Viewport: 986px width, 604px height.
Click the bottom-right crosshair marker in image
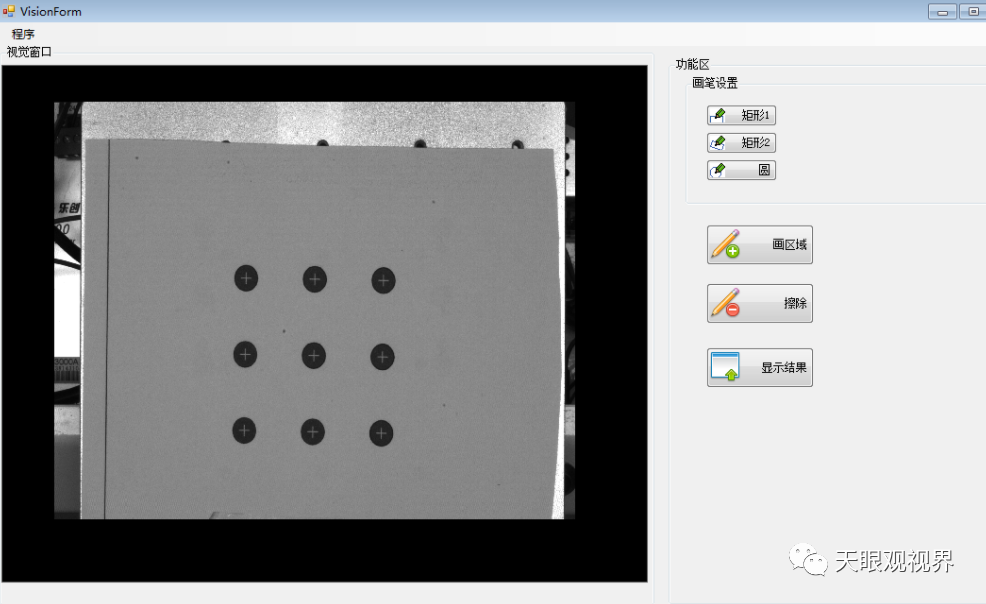tap(381, 433)
